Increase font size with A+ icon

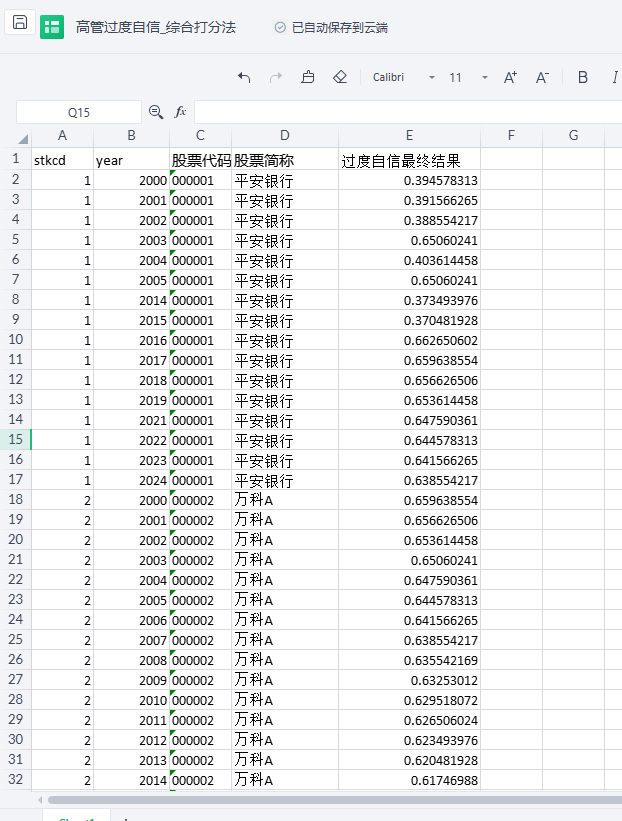510,77
